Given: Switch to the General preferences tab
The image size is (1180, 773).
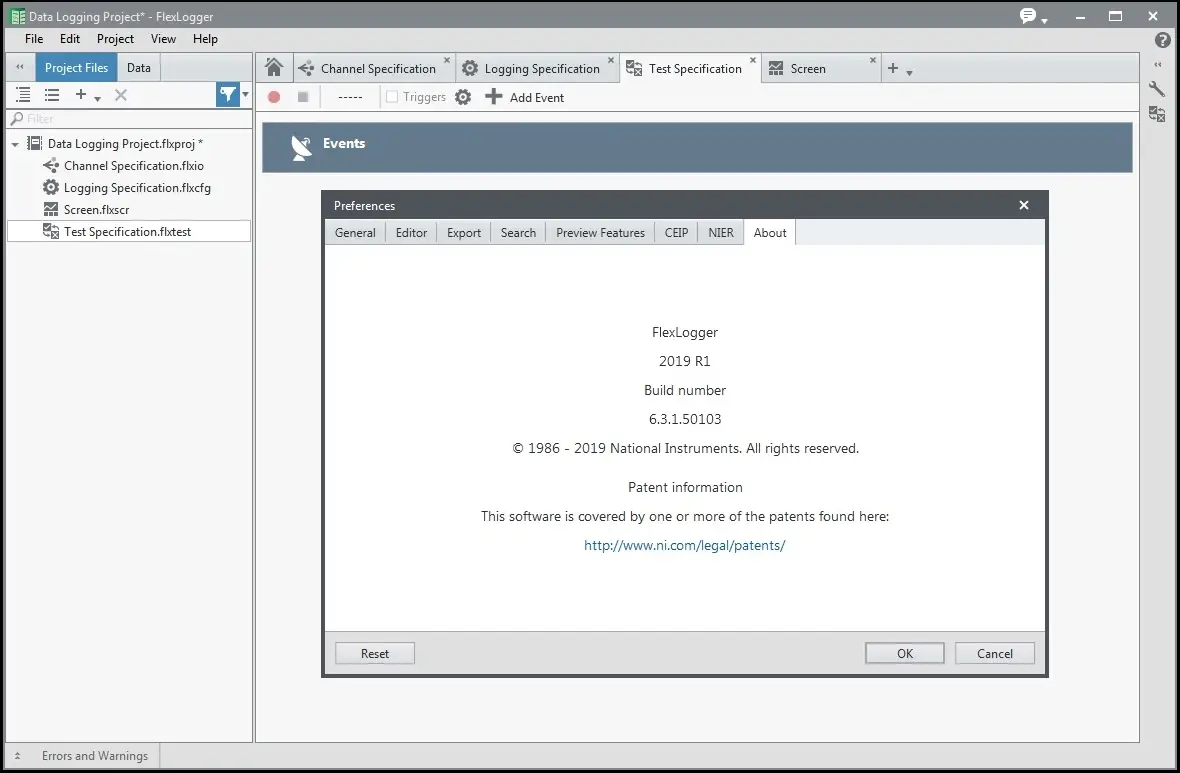Looking at the screenshot, I should tap(355, 233).
